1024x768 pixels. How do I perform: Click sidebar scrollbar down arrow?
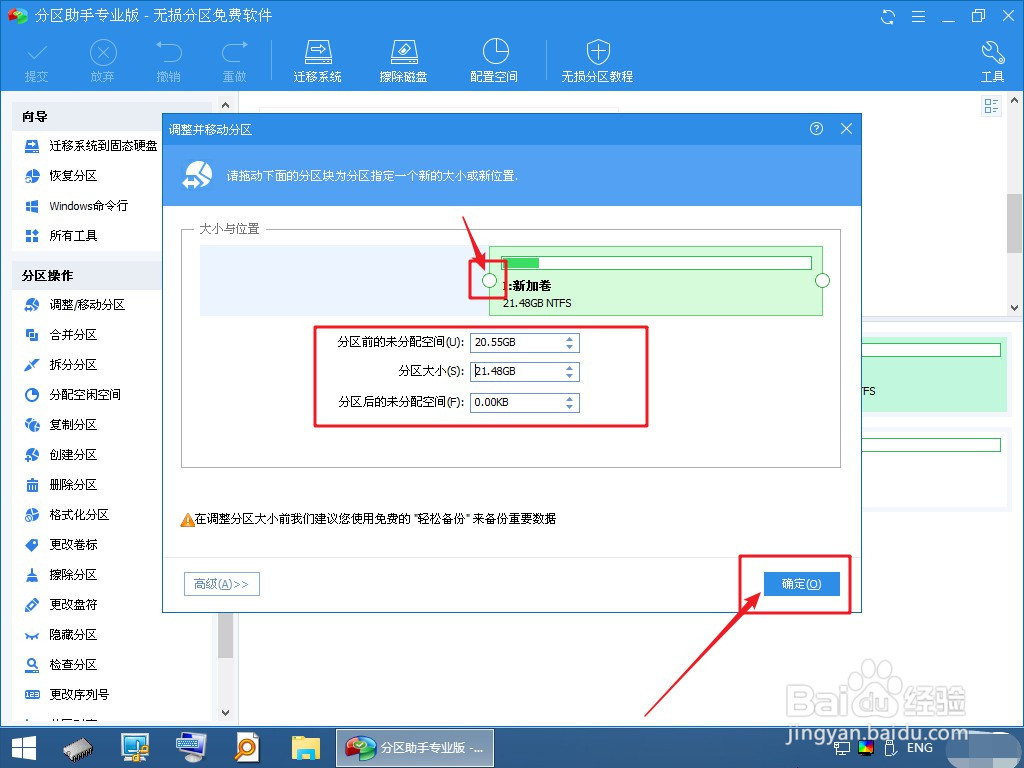tap(225, 712)
